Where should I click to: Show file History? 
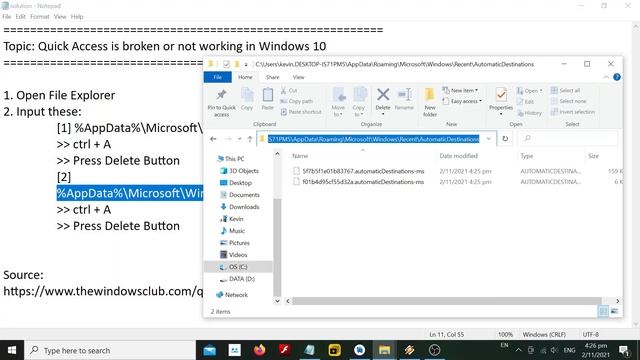[529, 113]
